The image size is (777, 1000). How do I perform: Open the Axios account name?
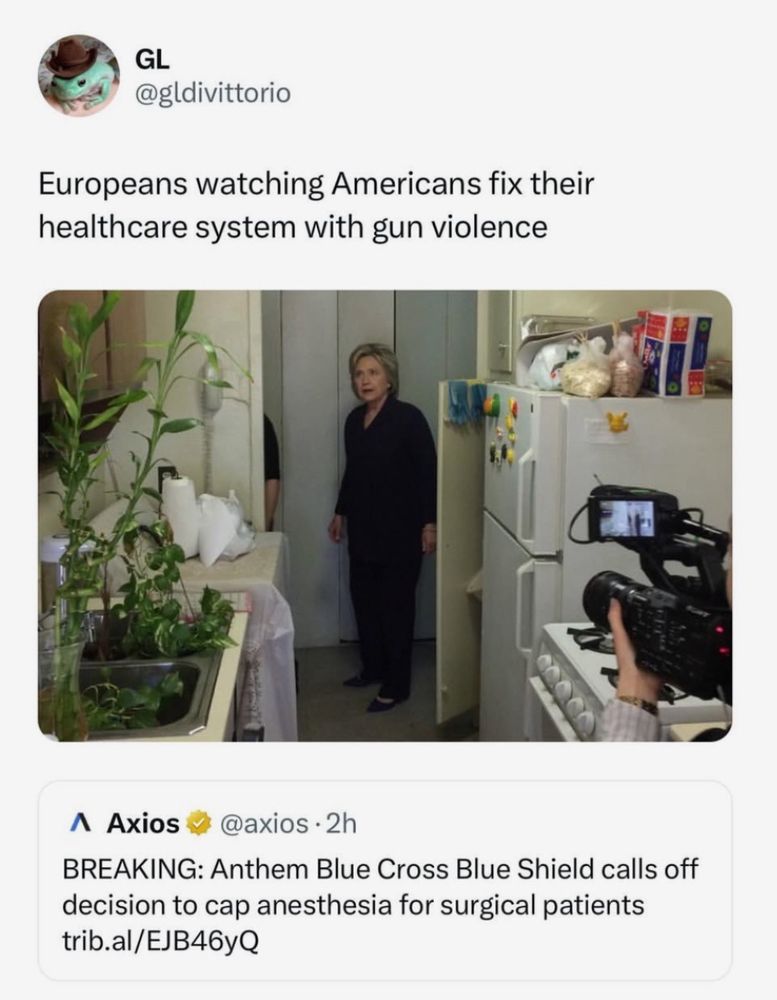[x=143, y=823]
